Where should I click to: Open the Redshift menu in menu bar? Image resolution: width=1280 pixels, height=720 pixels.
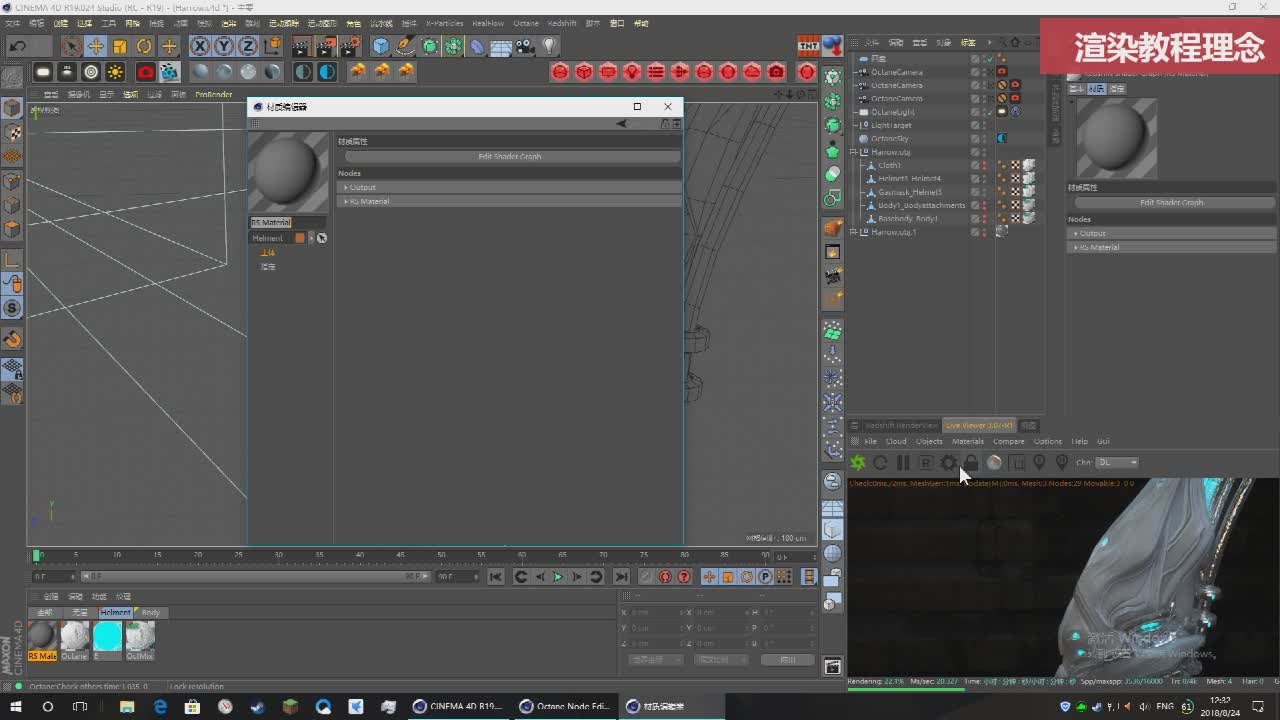click(x=562, y=23)
